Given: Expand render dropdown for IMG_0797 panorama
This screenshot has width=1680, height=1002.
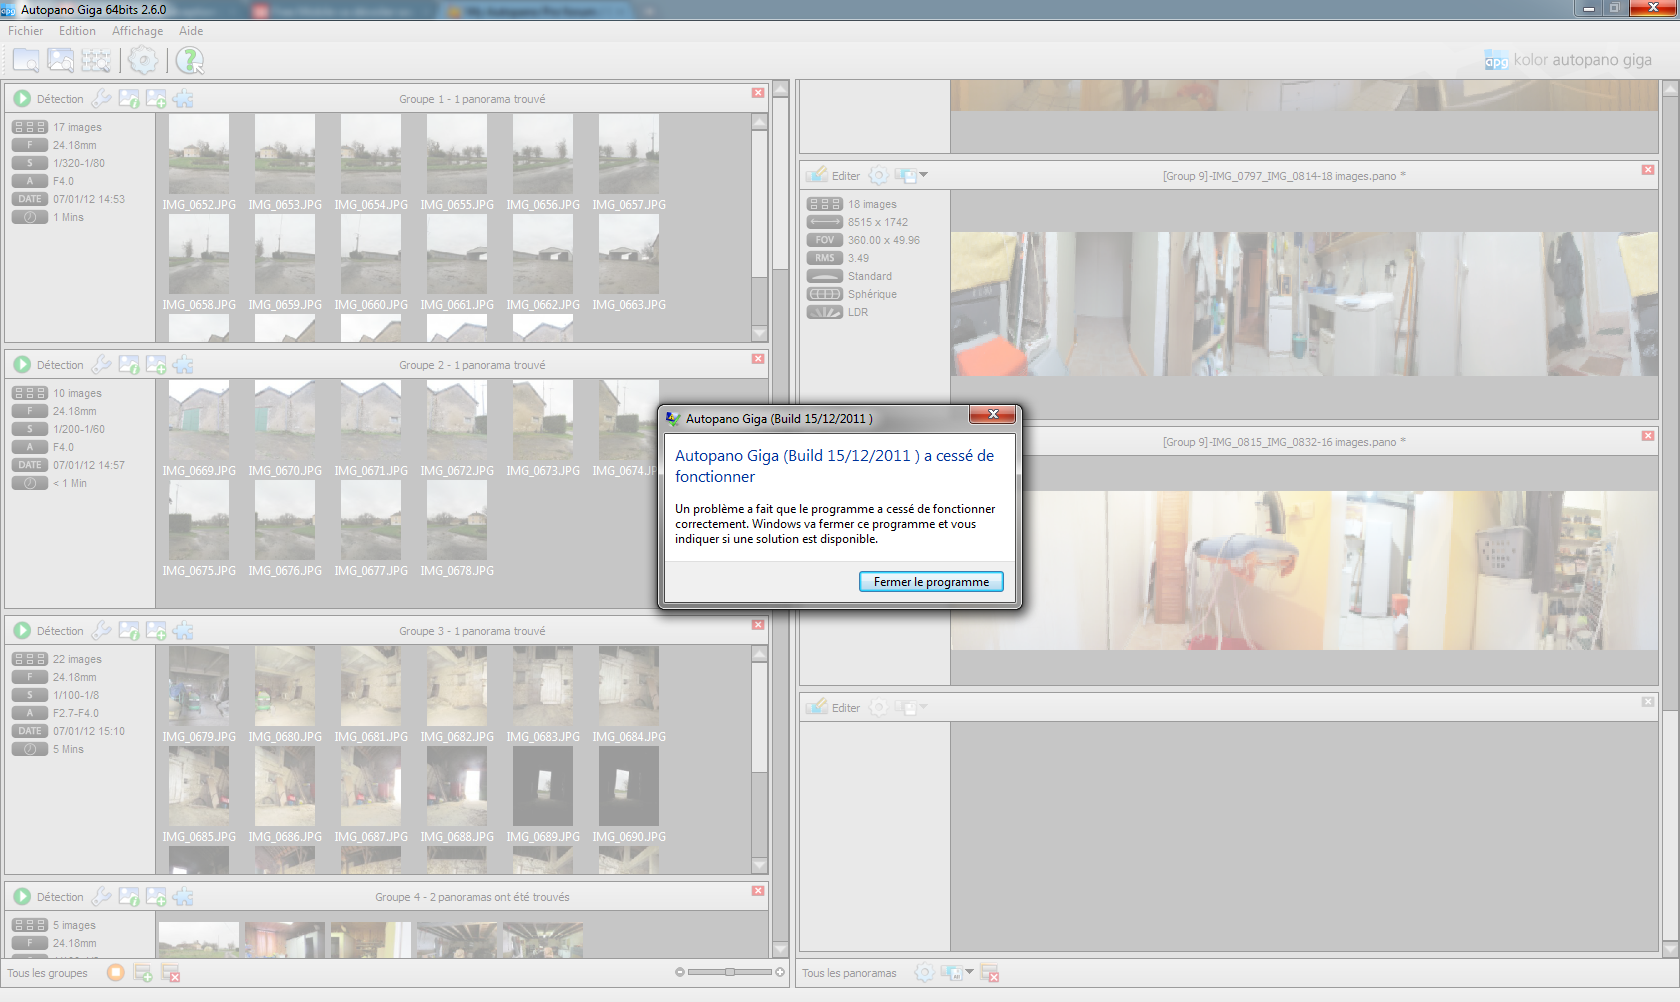Looking at the screenshot, I should click(923, 176).
